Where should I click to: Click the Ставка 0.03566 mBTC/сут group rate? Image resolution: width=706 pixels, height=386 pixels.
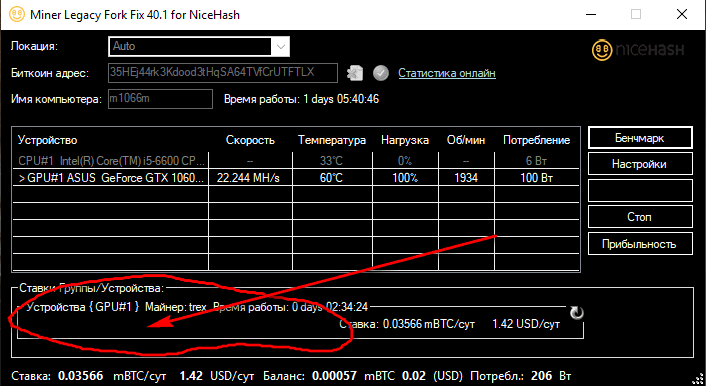407,324
